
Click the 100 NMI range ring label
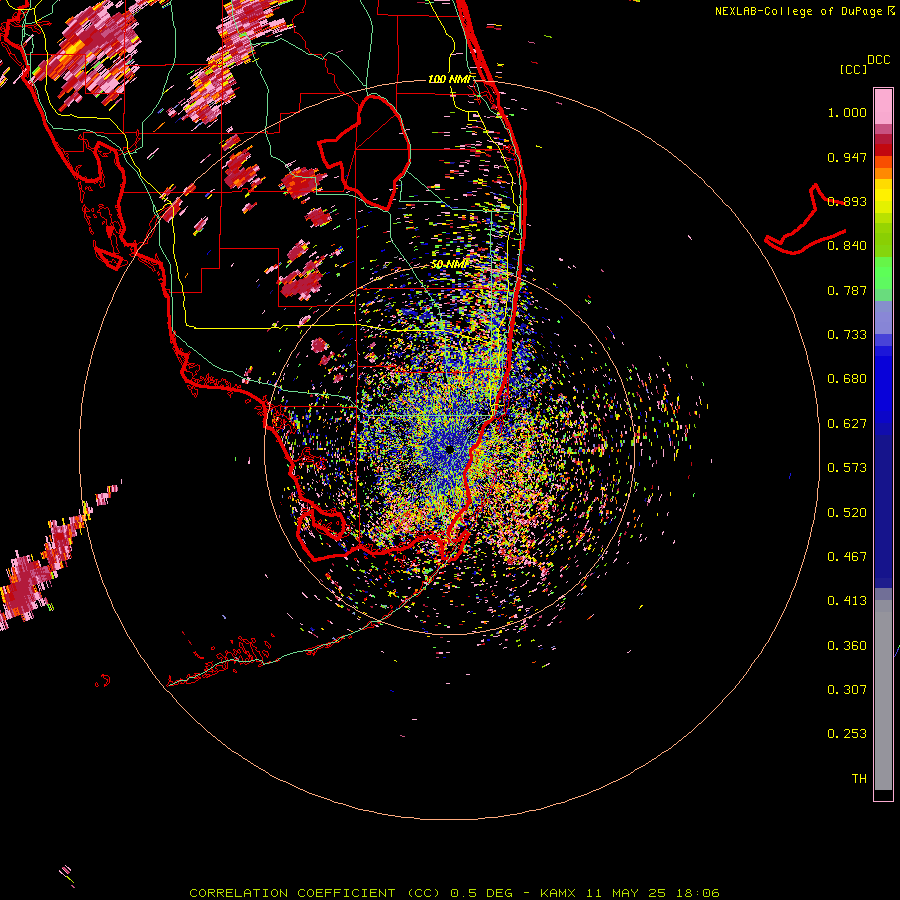(449, 79)
